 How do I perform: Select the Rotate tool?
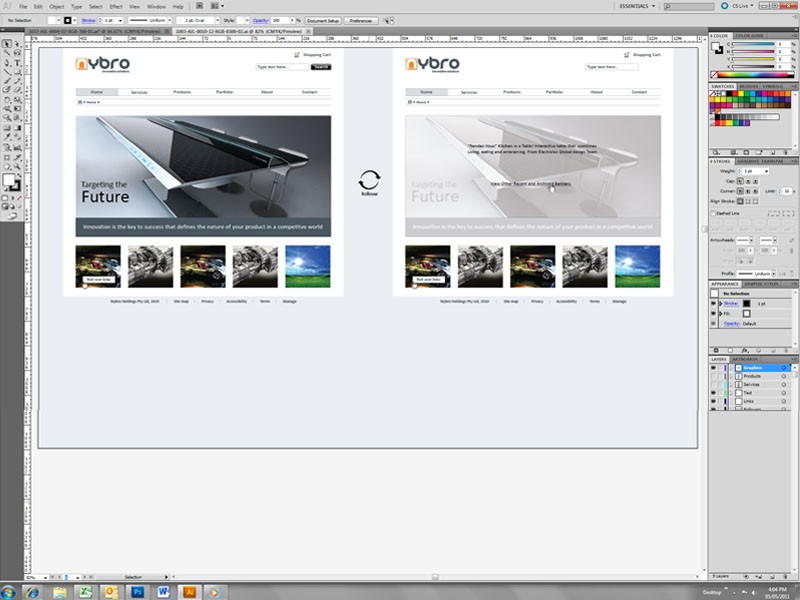[x=7, y=100]
